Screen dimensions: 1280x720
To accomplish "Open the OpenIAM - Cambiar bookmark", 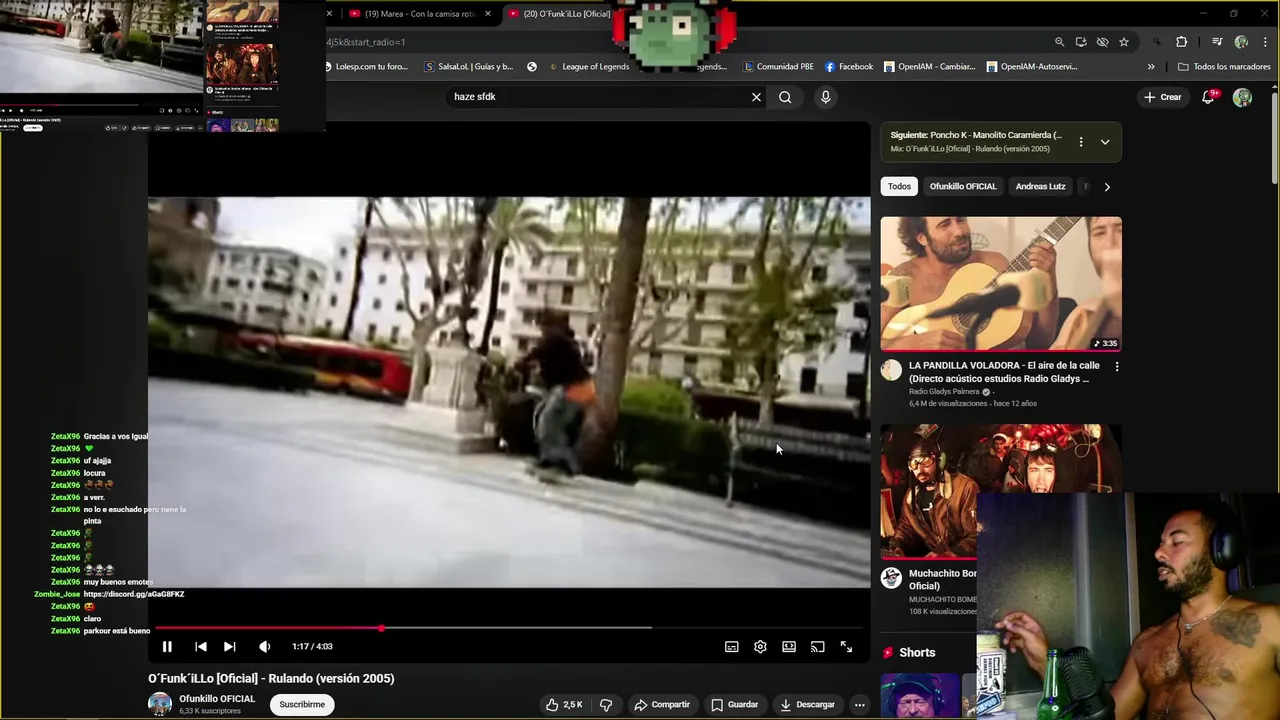I will 929,67.
